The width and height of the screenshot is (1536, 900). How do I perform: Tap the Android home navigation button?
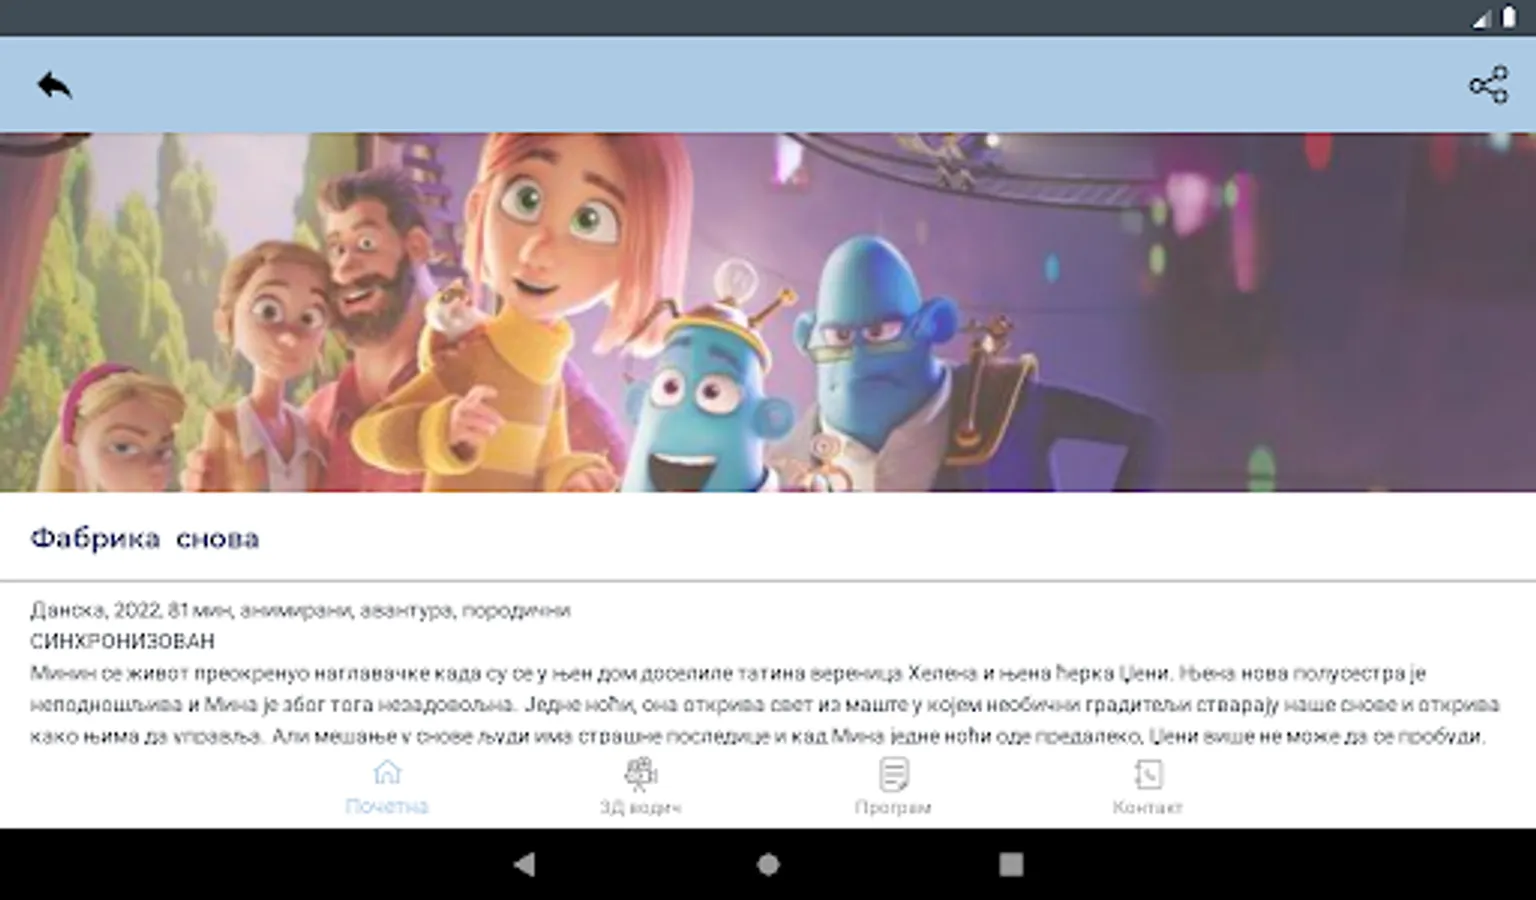pyautogui.click(x=768, y=864)
